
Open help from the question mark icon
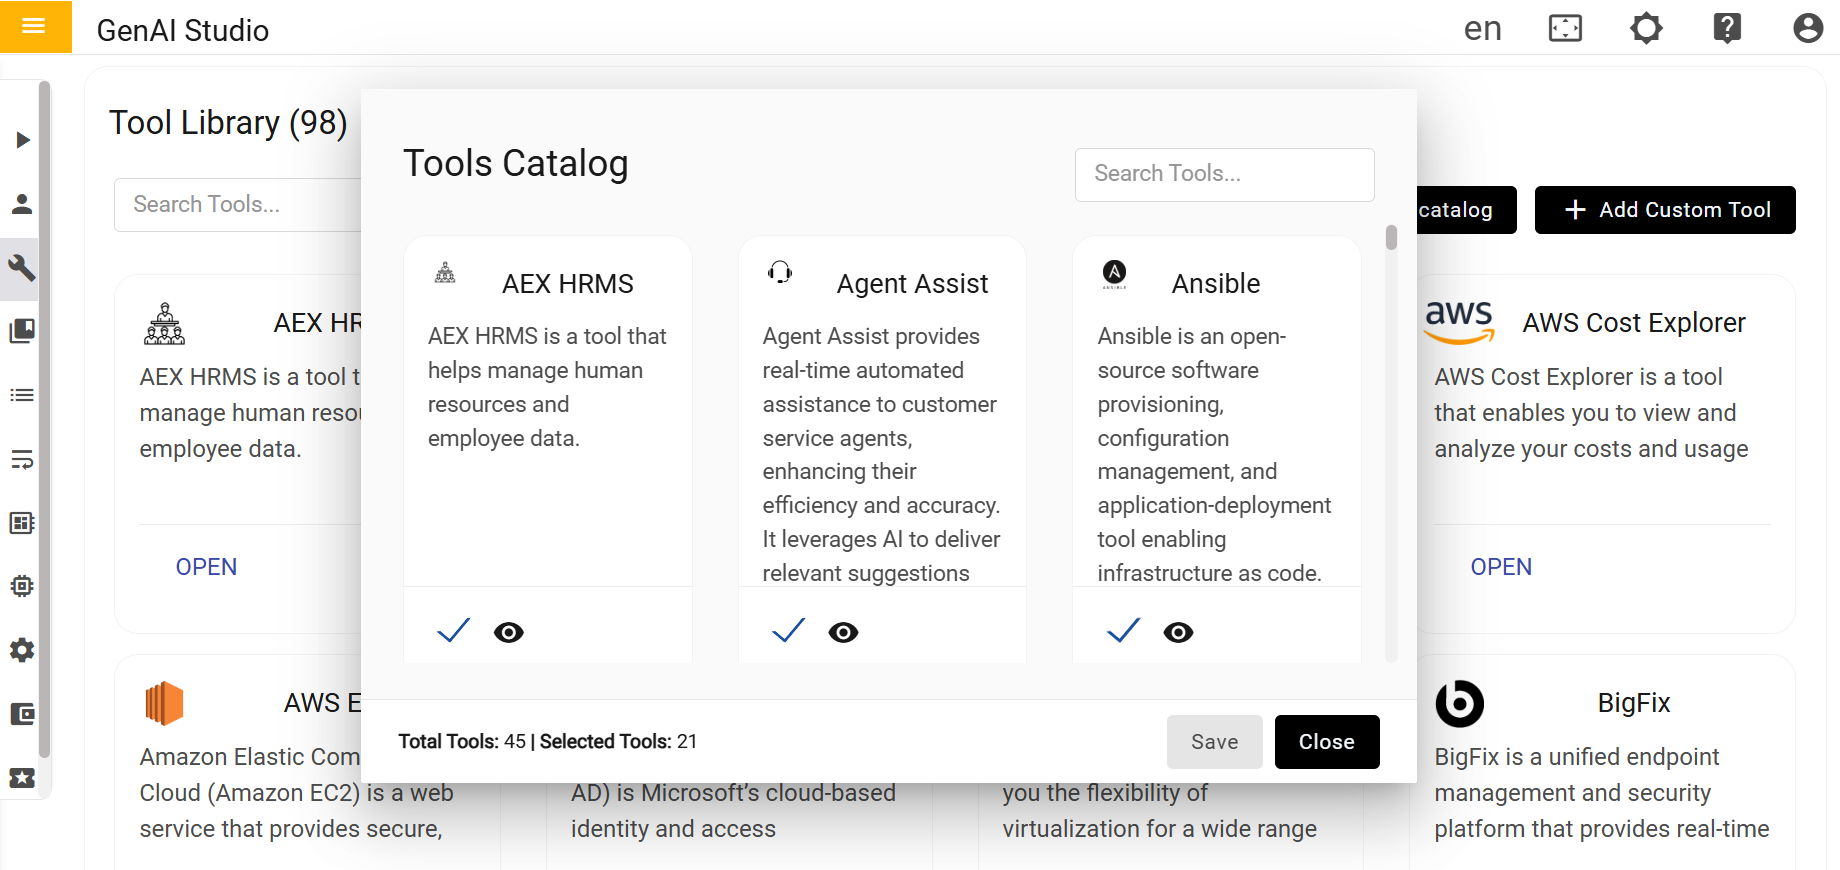[1727, 28]
